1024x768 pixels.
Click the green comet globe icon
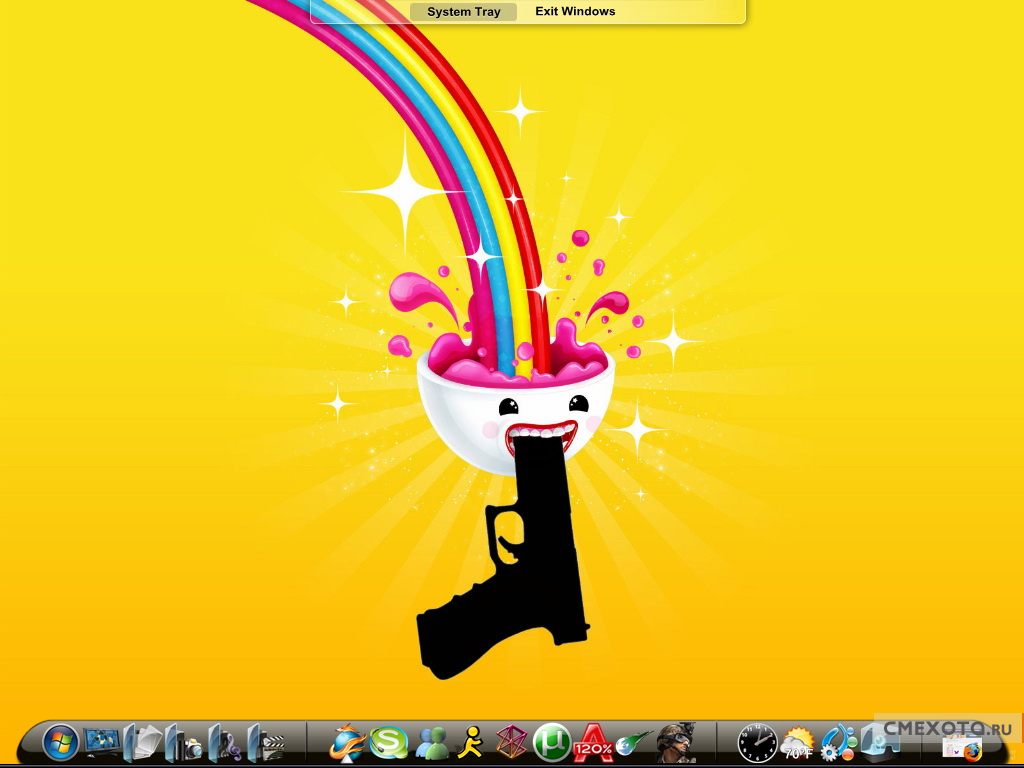(630, 743)
